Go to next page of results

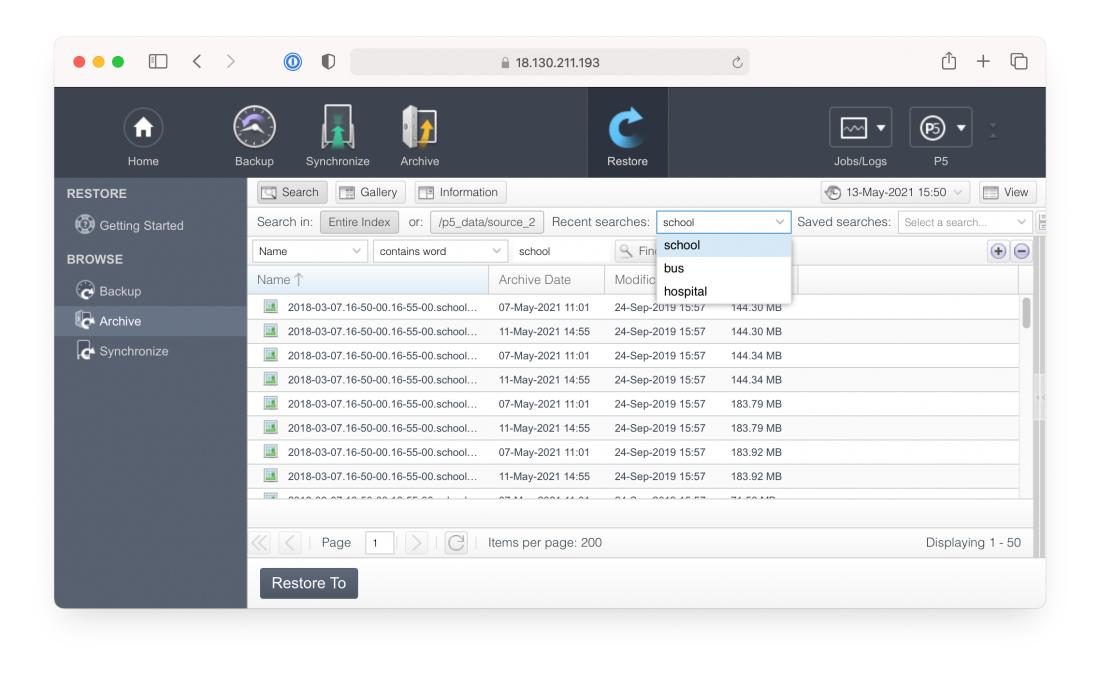[x=415, y=542]
